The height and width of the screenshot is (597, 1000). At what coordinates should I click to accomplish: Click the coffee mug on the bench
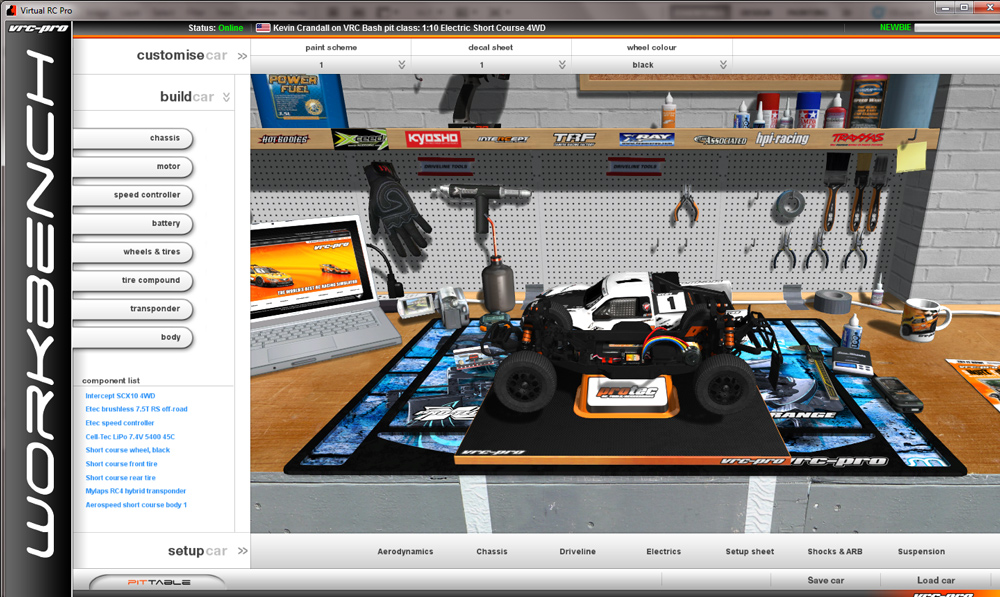(x=925, y=318)
